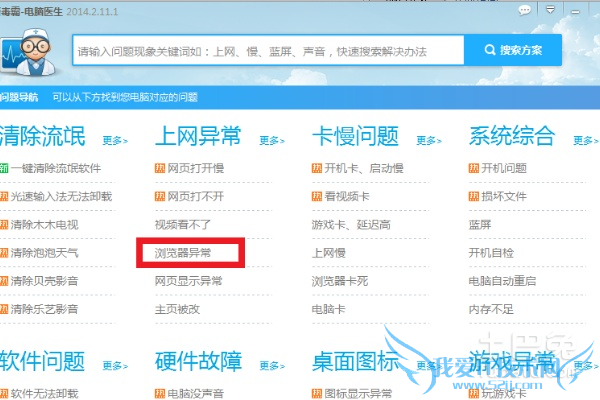The image size is (600, 400).
Task: Click the 桌面图标 category heading
Action: tap(355, 361)
